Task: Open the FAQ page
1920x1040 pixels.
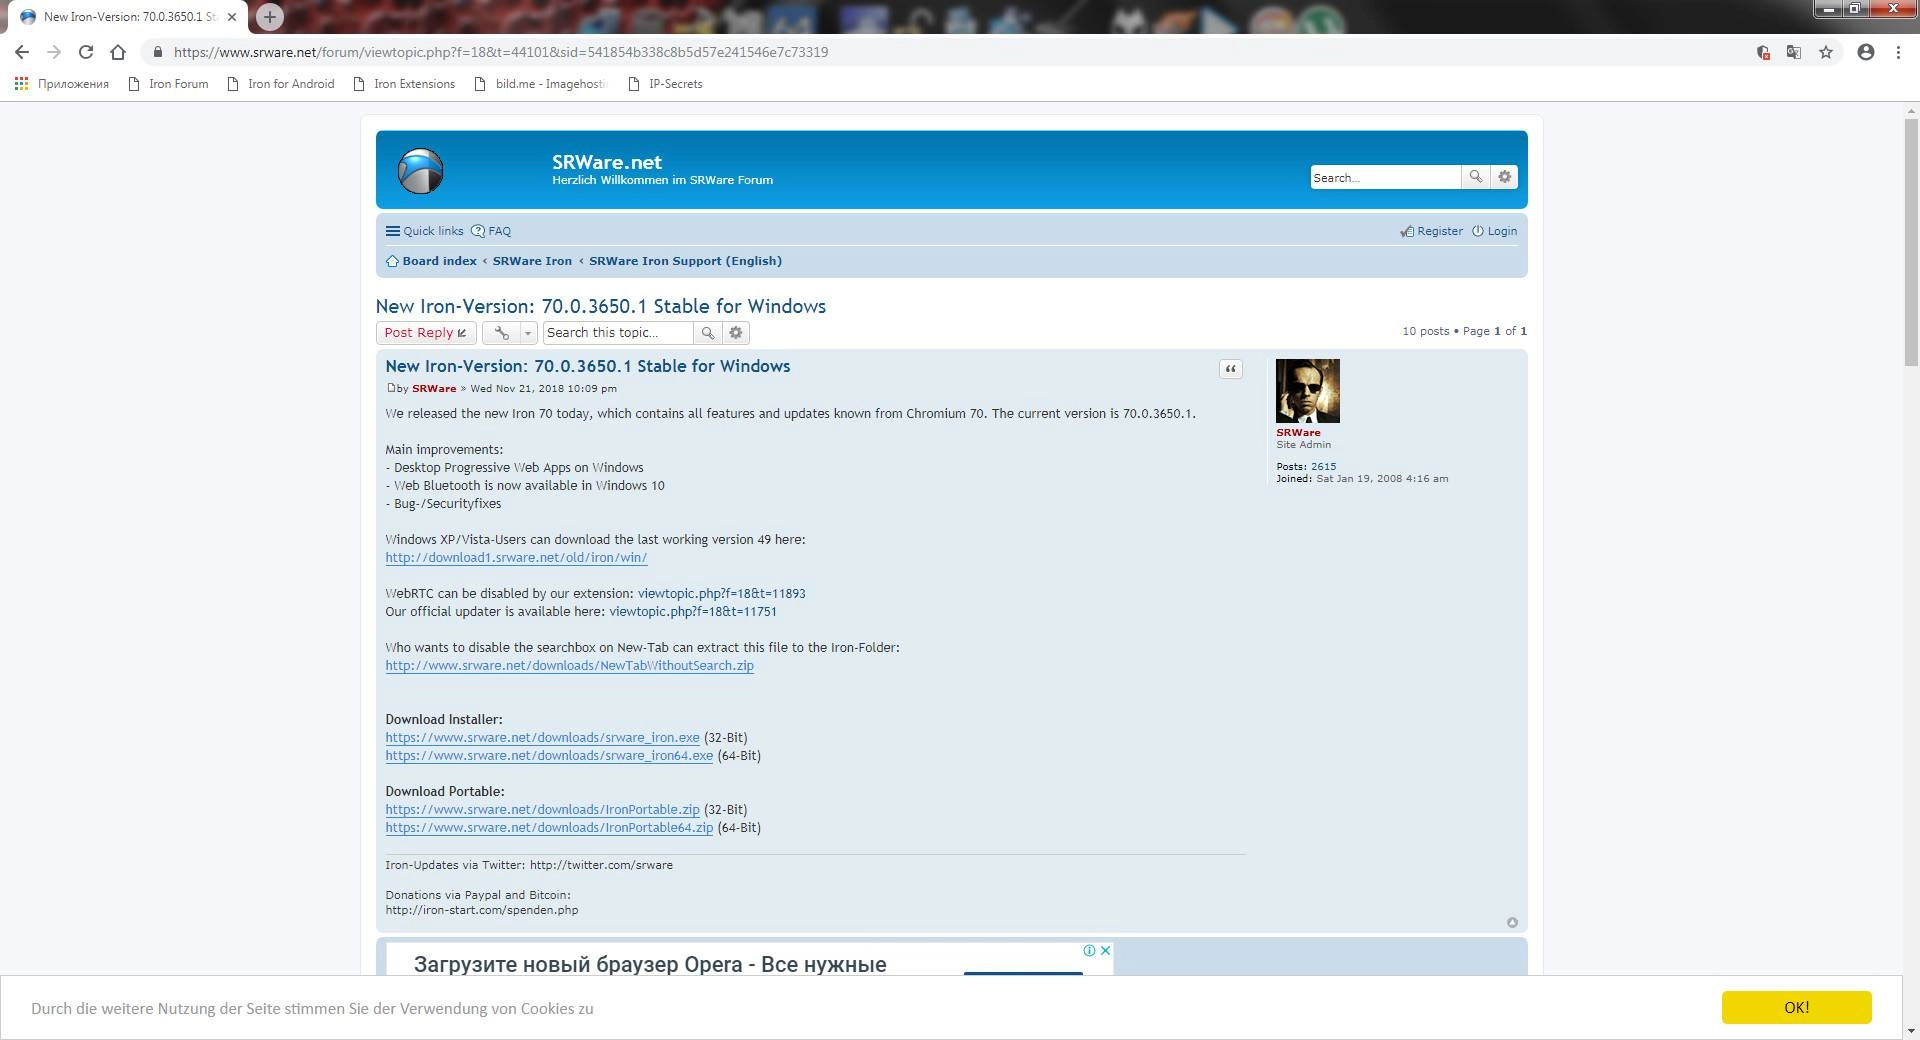Action: pos(491,231)
